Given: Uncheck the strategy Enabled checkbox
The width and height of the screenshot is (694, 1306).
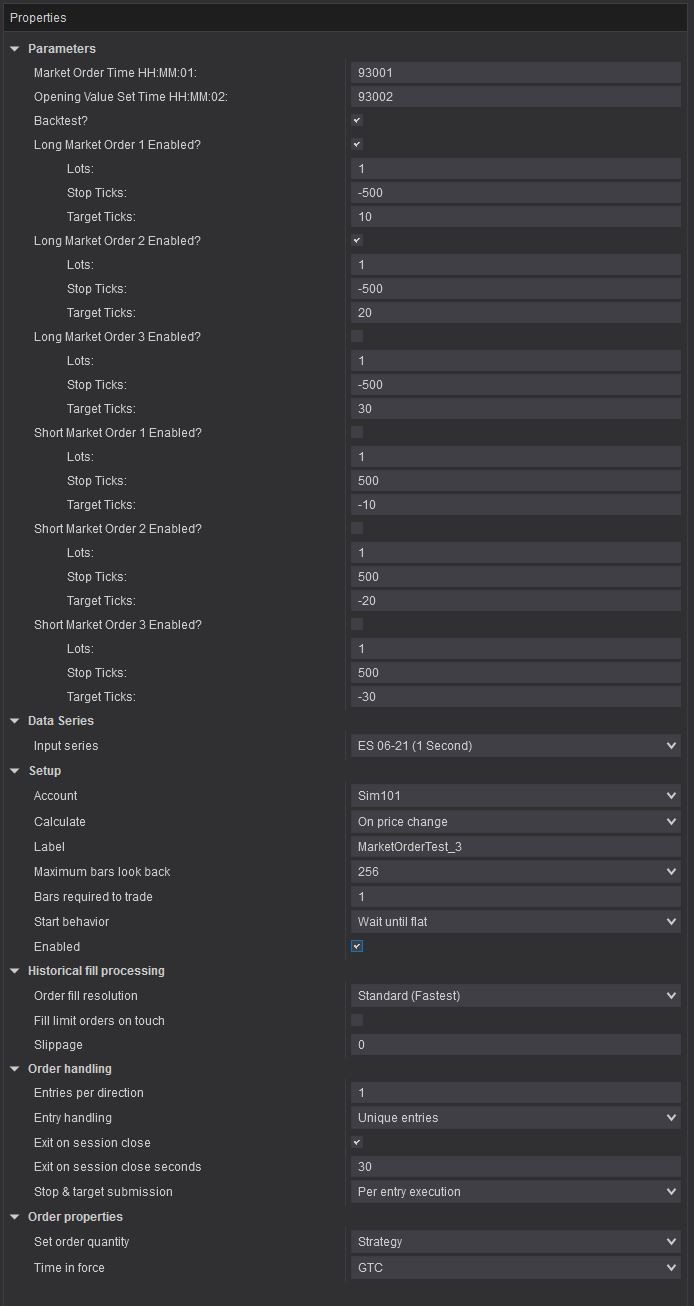Looking at the screenshot, I should tap(357, 947).
